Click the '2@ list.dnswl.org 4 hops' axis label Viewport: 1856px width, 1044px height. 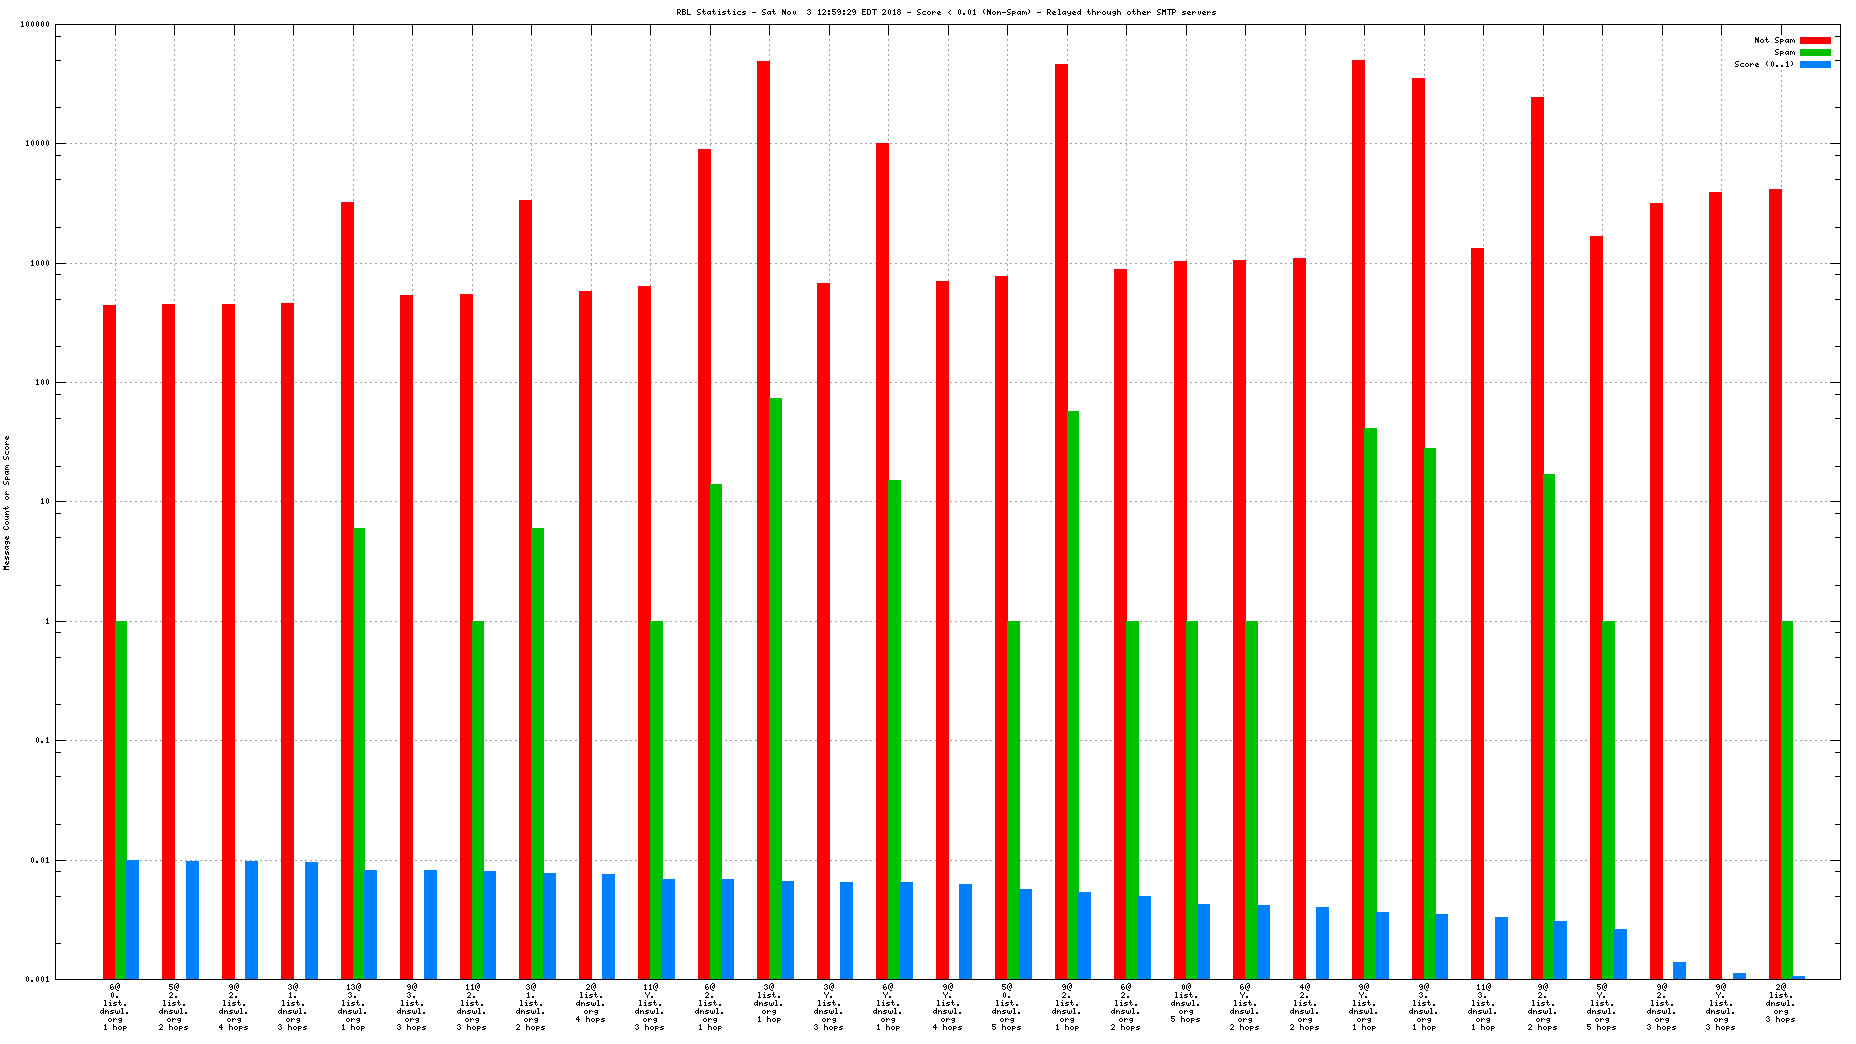click(590, 1003)
